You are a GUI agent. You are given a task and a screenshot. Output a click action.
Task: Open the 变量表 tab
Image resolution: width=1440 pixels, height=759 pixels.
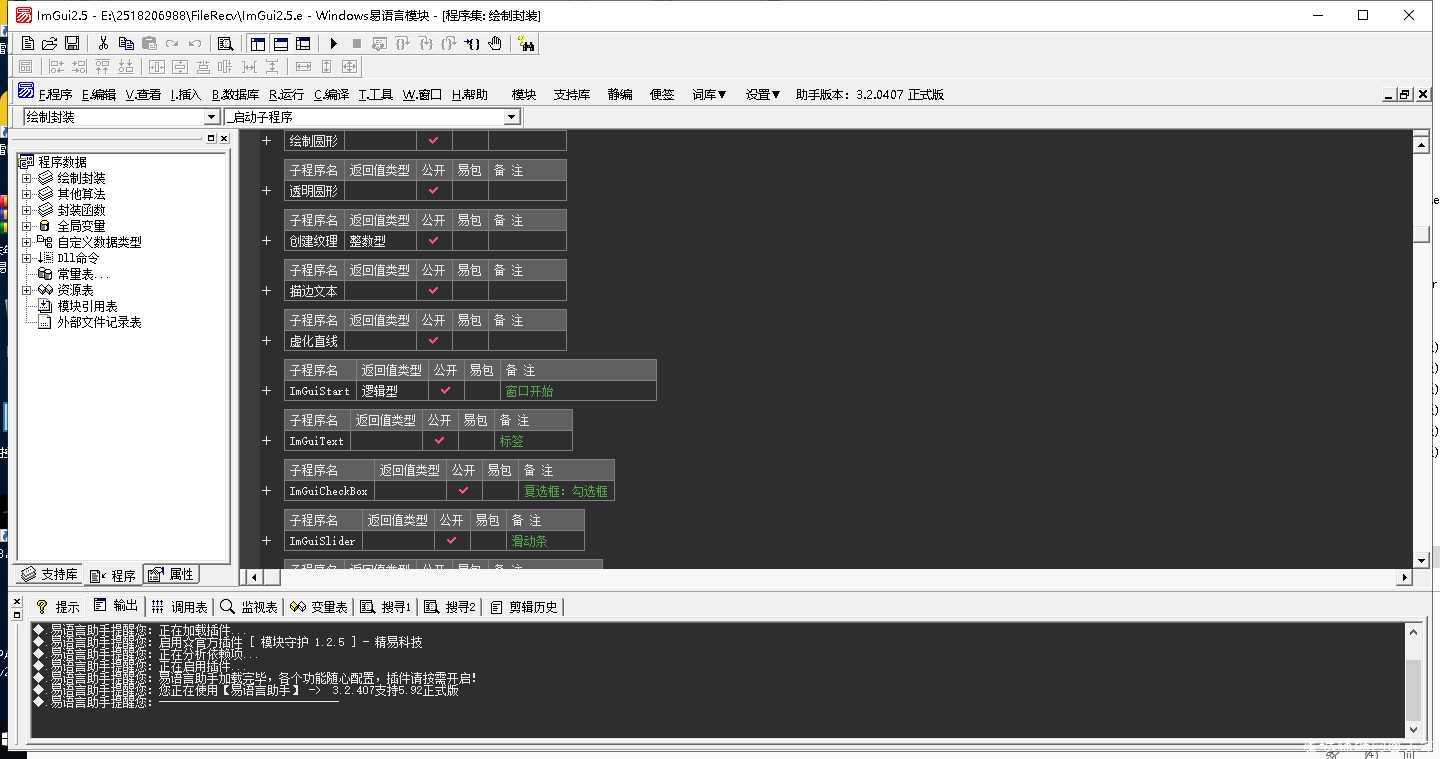[x=319, y=607]
